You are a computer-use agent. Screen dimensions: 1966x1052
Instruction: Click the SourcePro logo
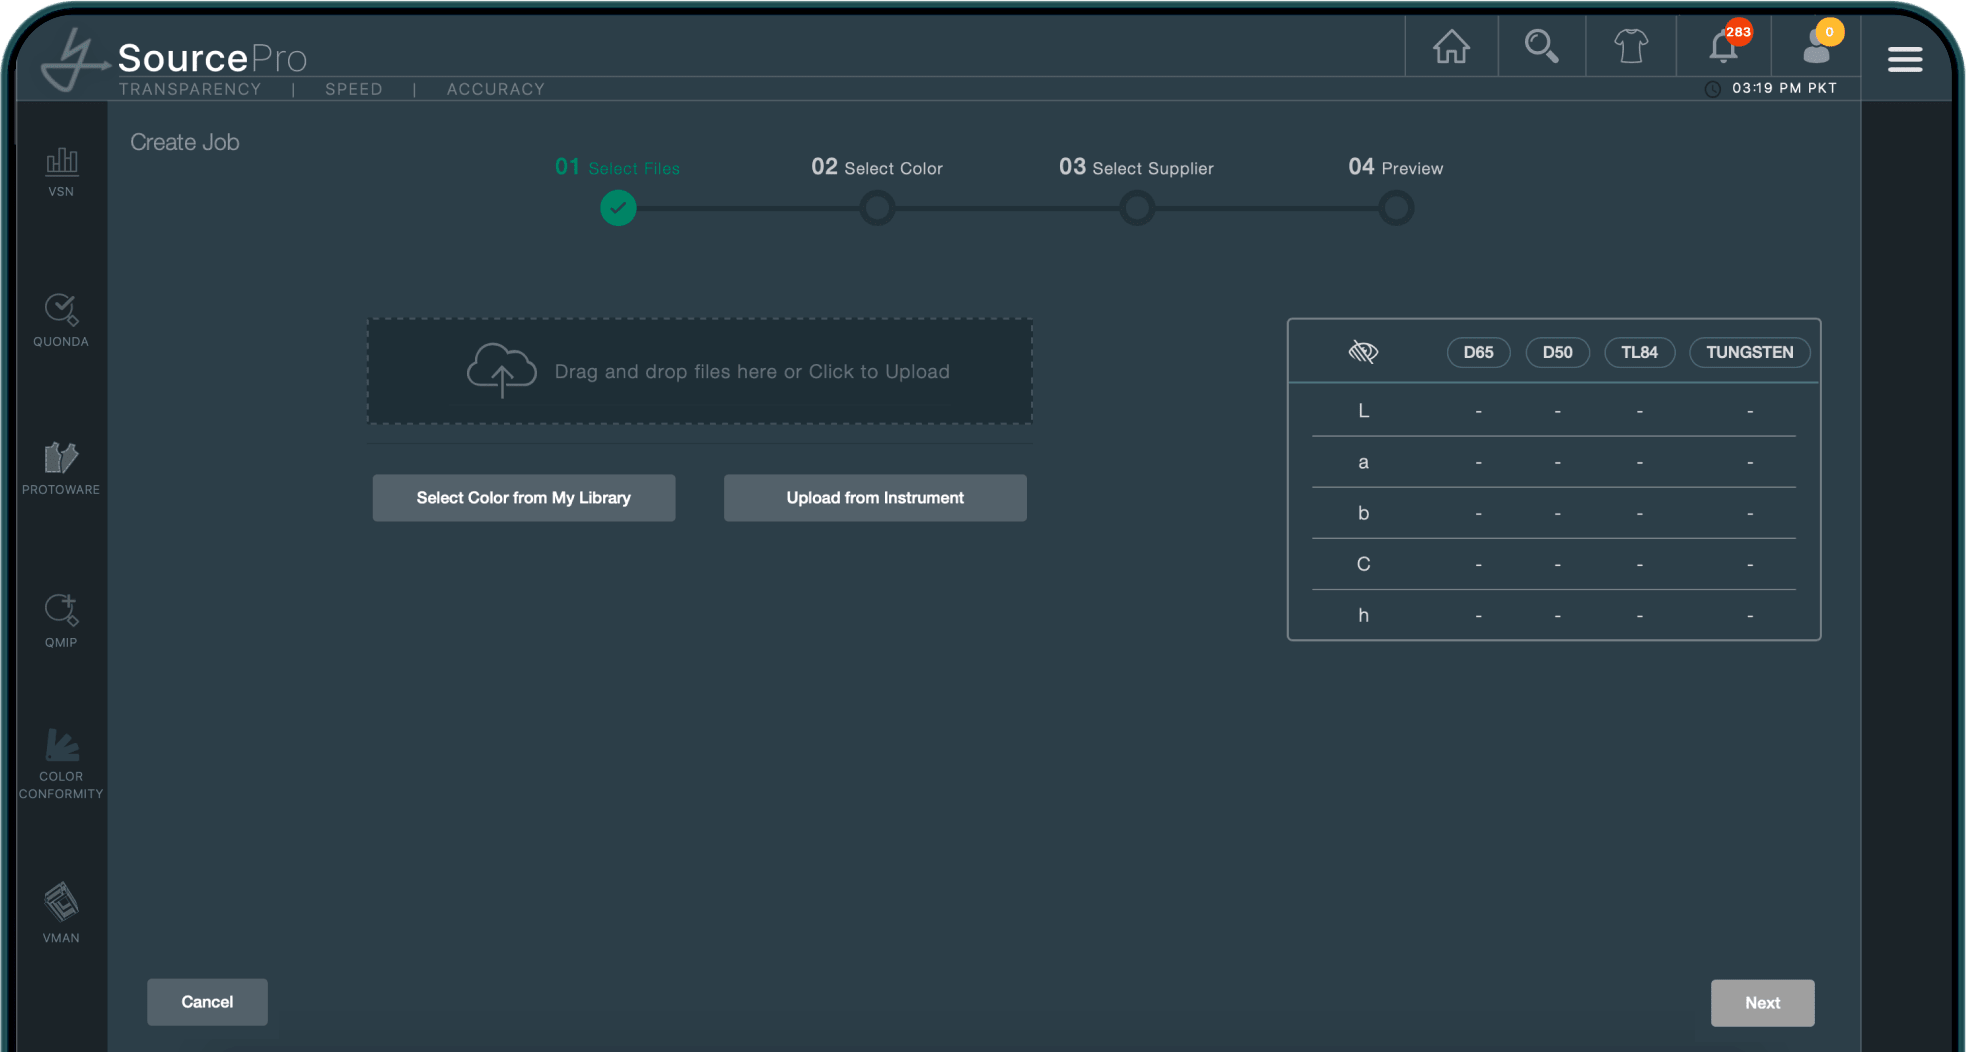point(175,62)
